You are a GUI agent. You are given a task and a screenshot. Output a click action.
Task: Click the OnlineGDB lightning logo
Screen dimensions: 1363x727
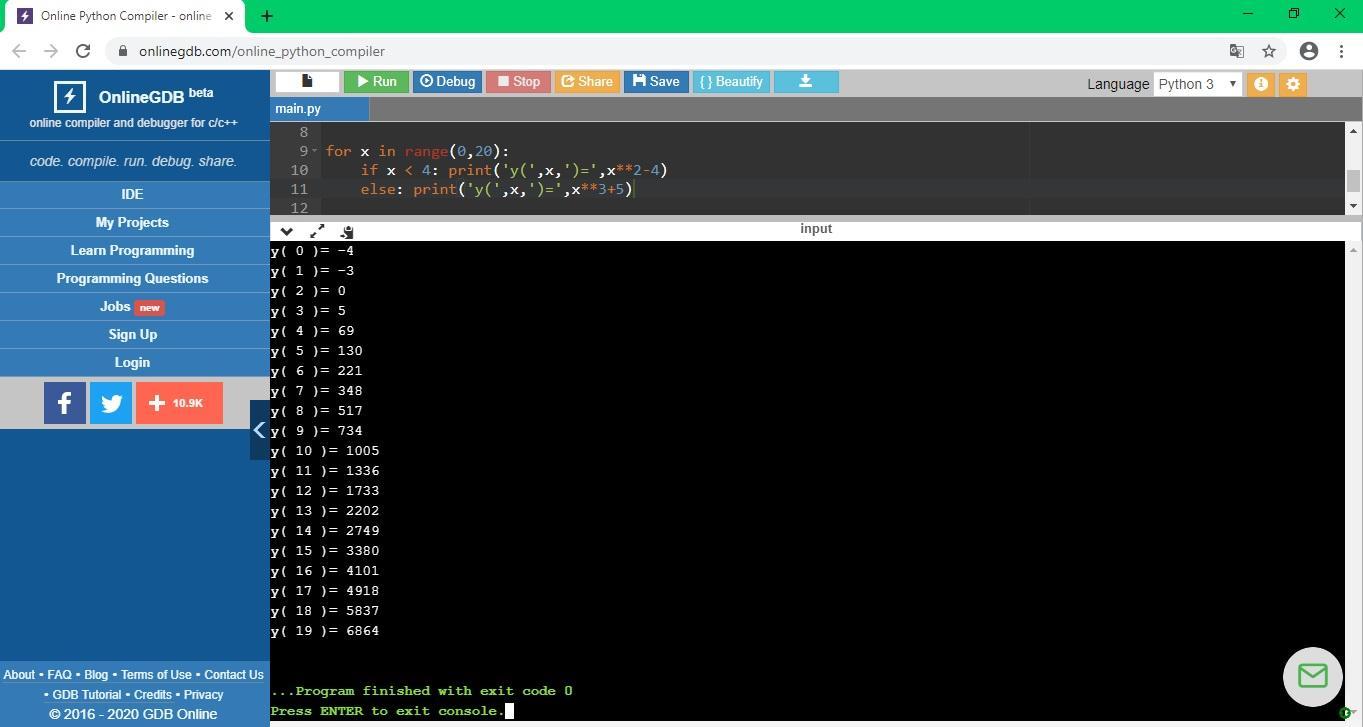point(69,96)
